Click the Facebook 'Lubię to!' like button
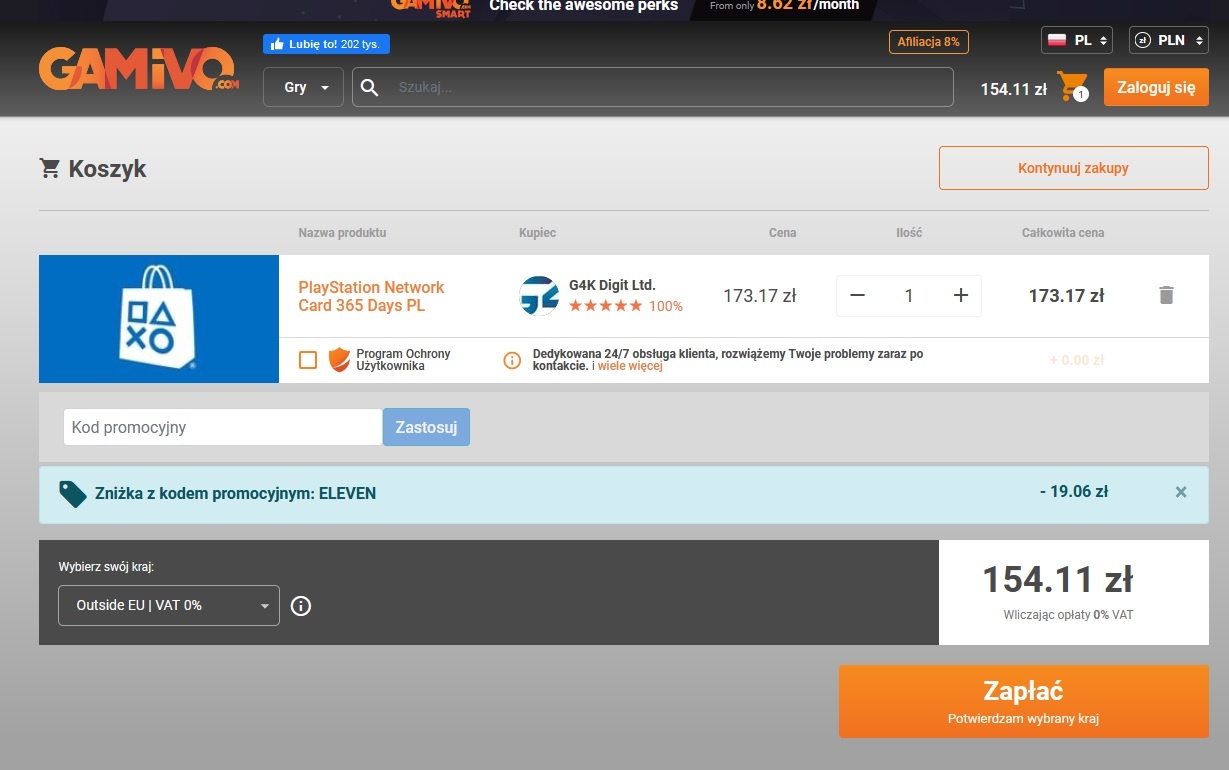Screen dimensions: 1229x770 326,44
